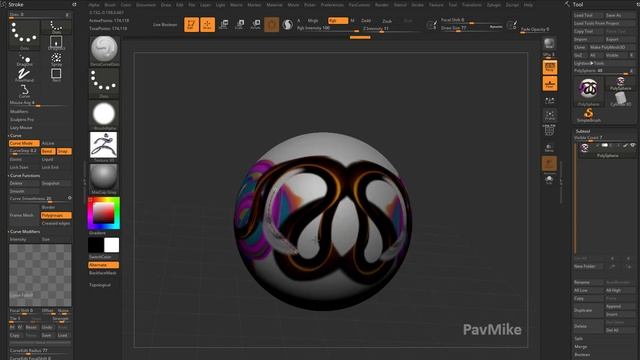Click the Save As button in Tool panel
The image size is (640, 360).
(620, 15)
